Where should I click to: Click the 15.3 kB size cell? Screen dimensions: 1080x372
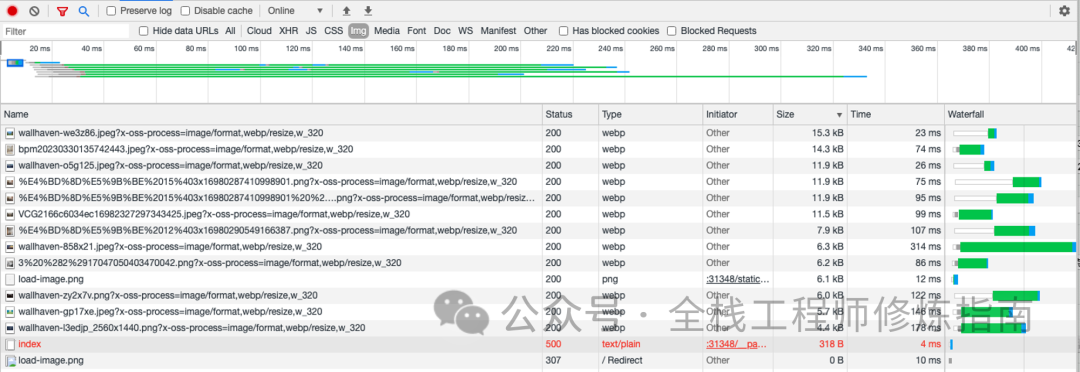click(827, 133)
